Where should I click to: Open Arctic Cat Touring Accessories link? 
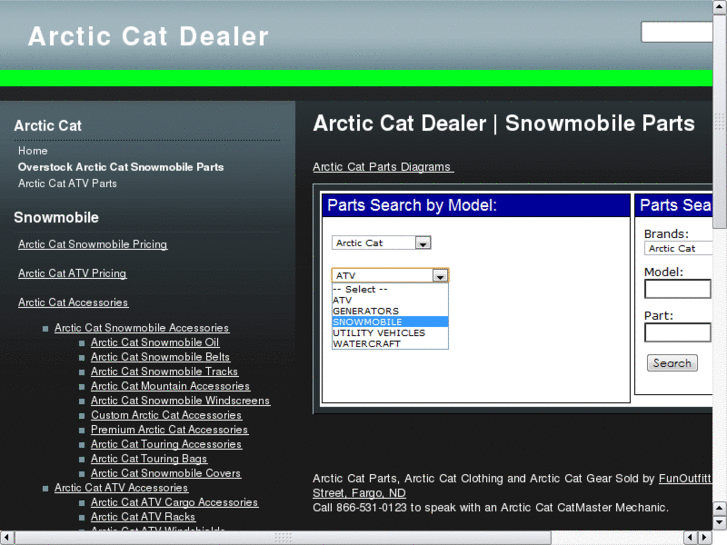point(166,444)
